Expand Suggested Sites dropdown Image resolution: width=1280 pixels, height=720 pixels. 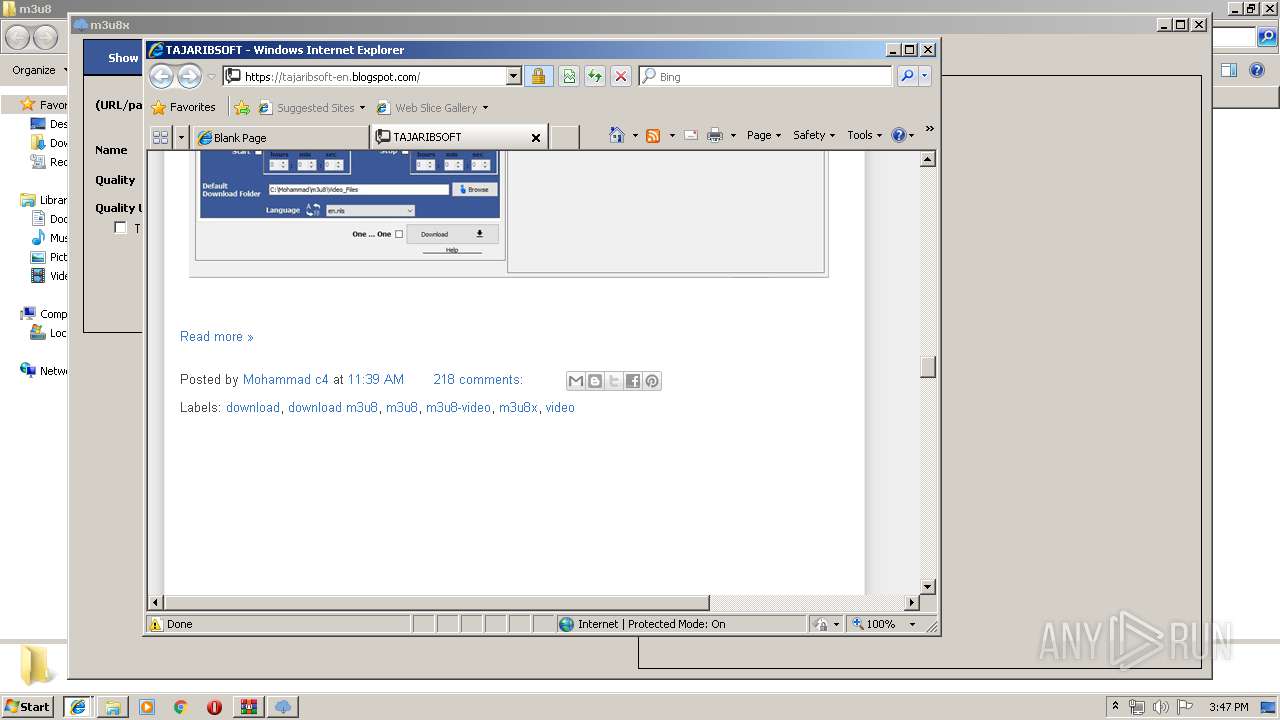[x=362, y=108]
